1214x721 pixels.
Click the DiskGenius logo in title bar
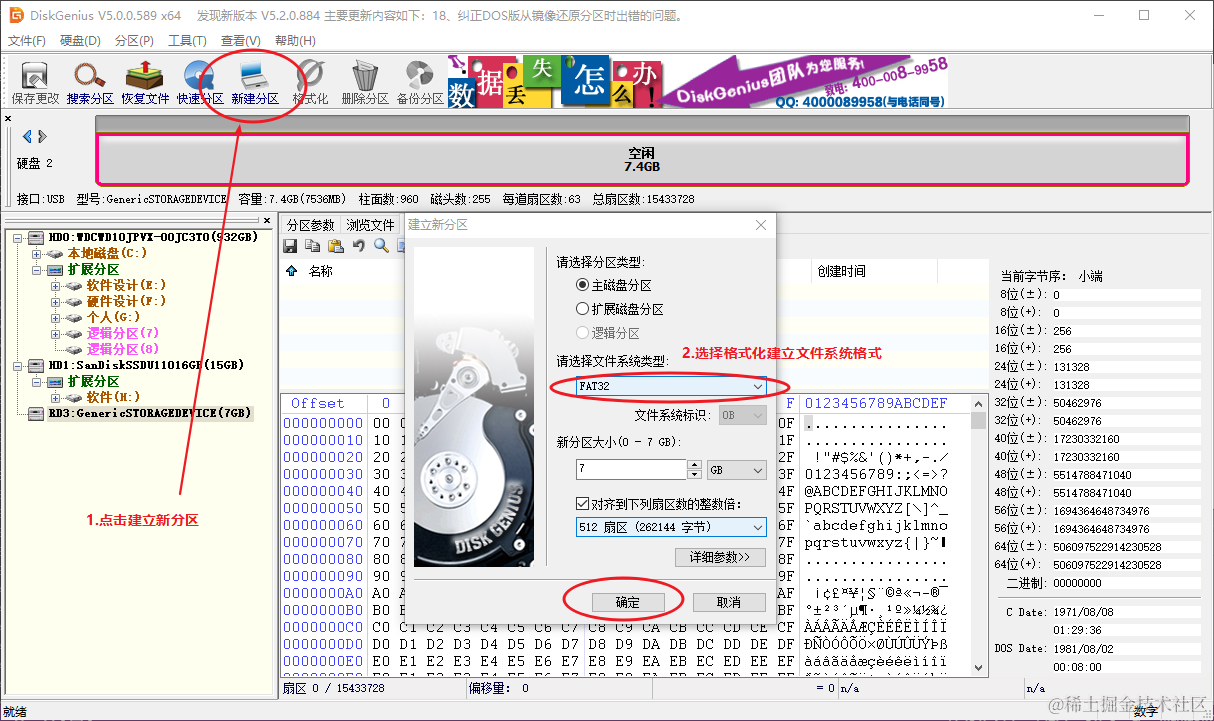[x=17, y=16]
